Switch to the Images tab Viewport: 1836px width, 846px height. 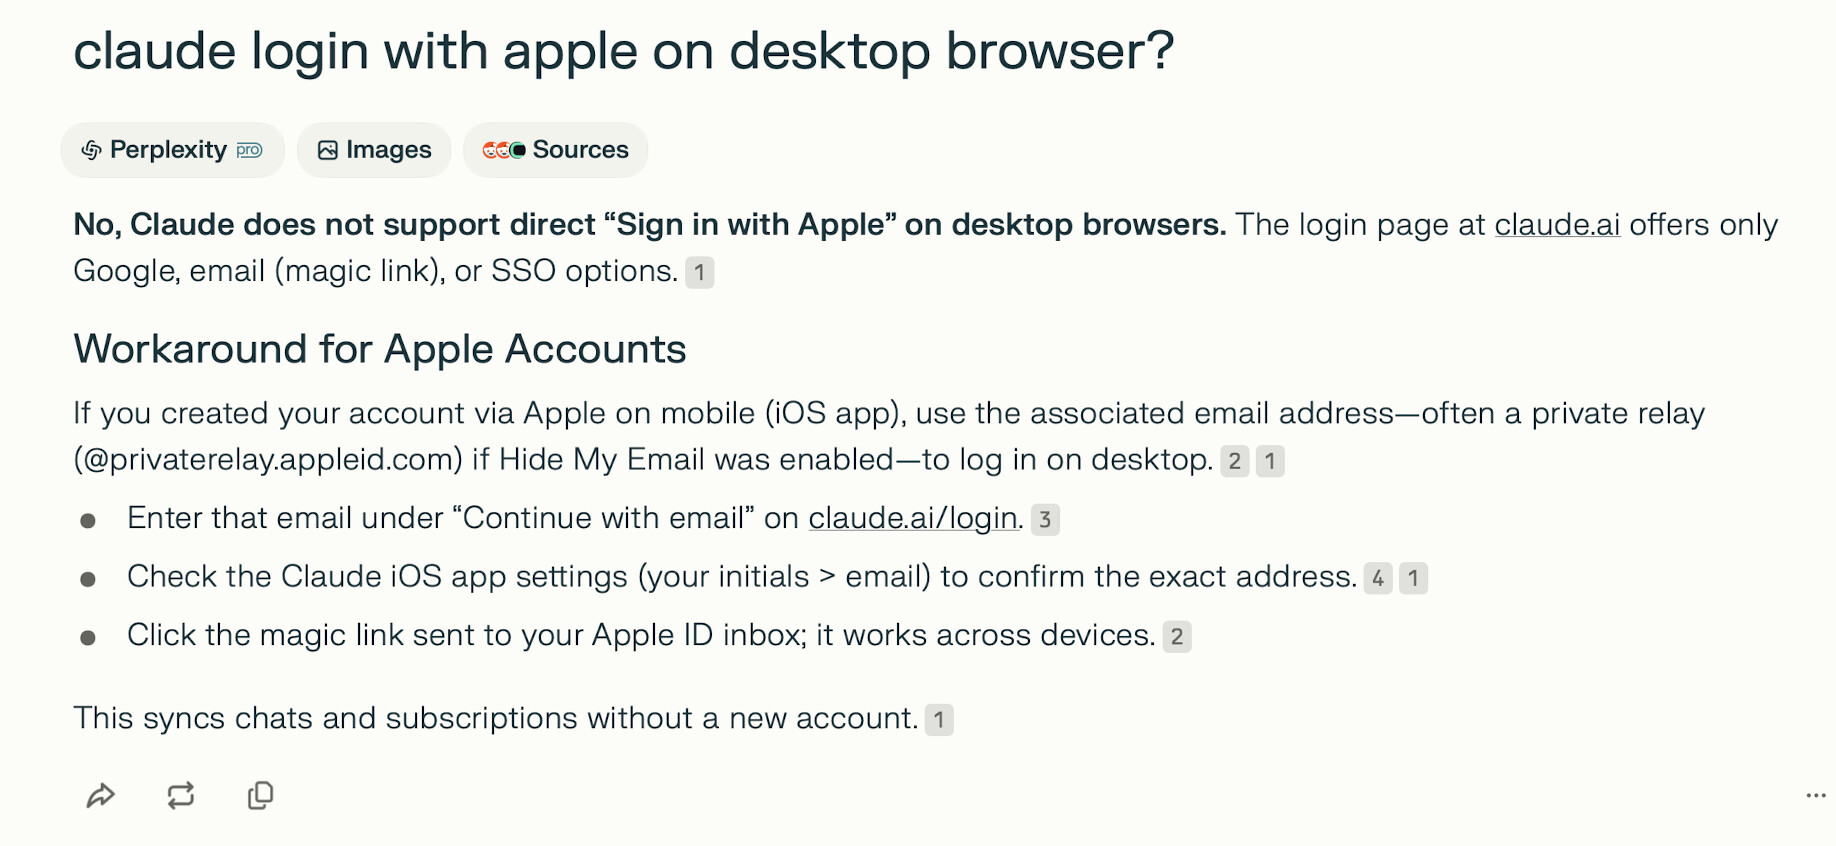pos(375,150)
